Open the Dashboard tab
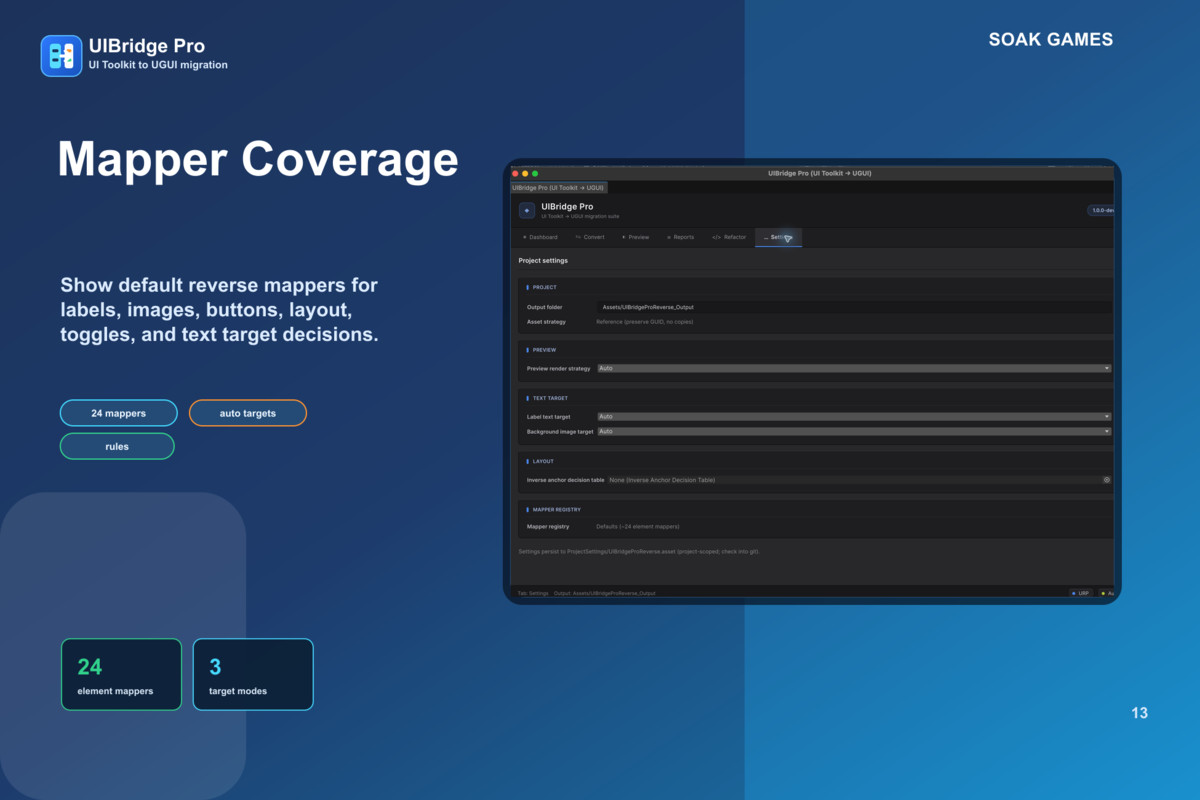Screen dimensions: 1200x800 (540, 237)
